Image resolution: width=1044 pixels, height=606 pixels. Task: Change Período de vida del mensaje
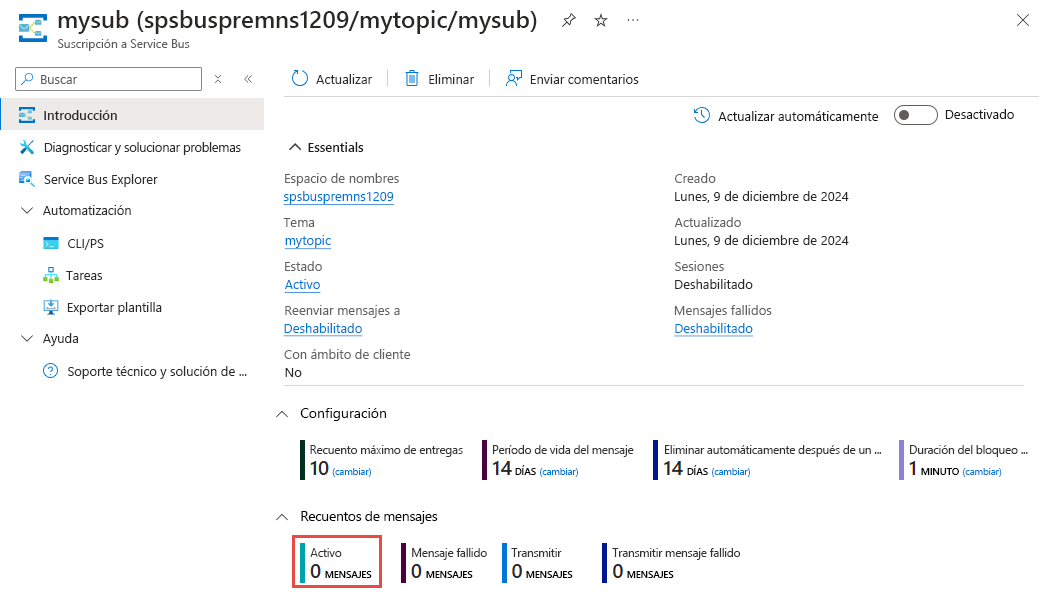click(559, 471)
